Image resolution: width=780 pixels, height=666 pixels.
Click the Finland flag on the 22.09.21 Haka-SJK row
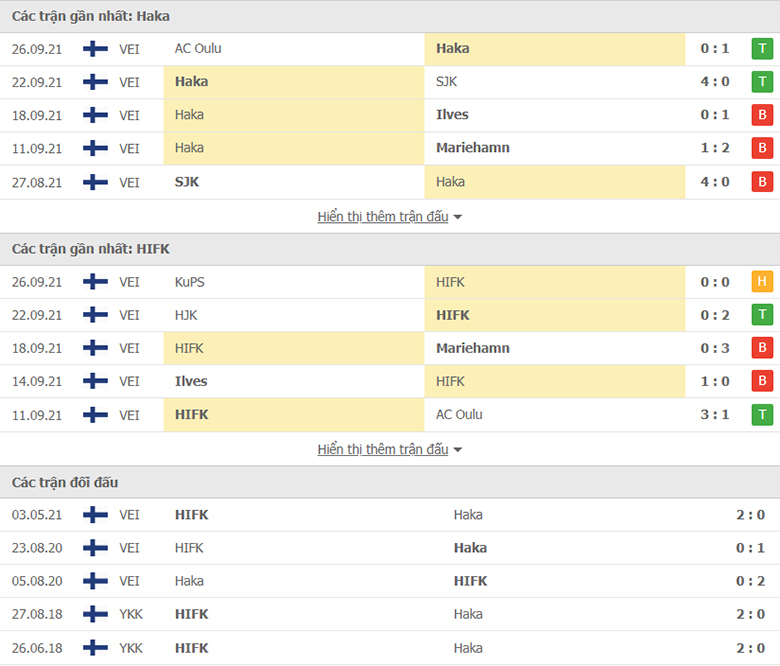[x=96, y=82]
